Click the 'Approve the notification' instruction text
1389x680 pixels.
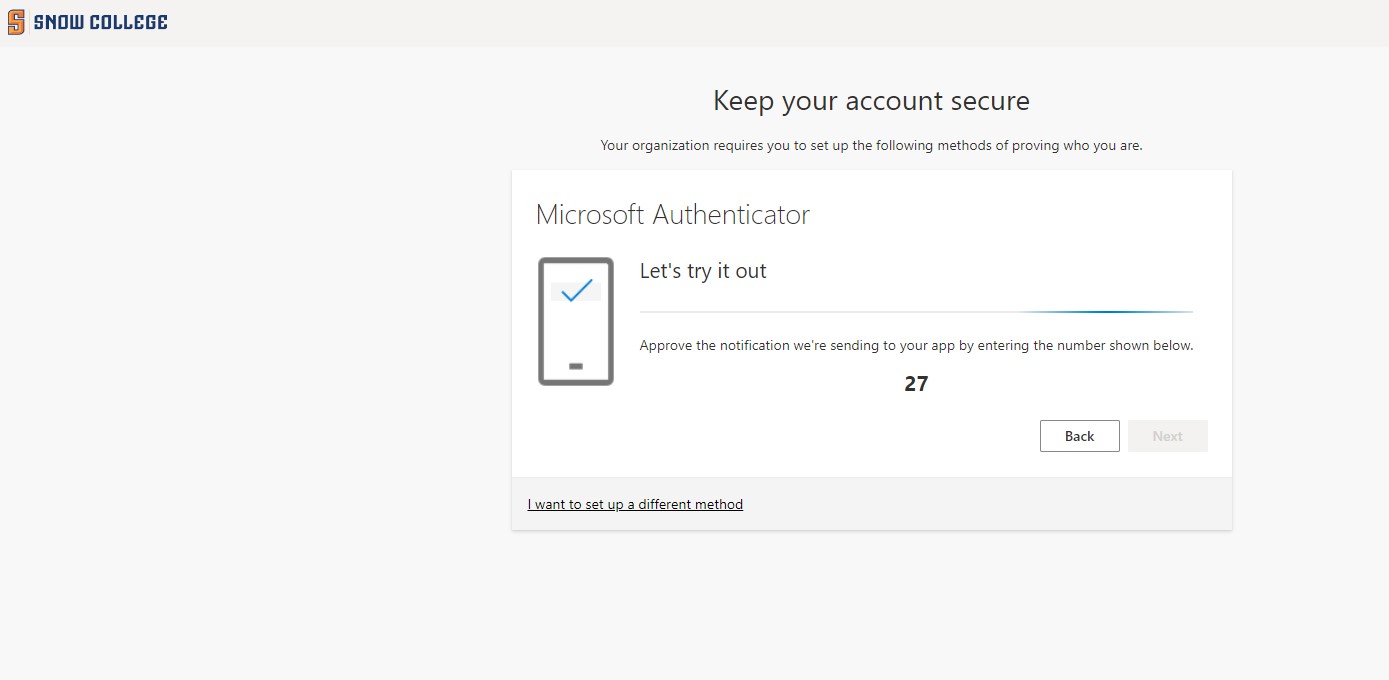click(x=916, y=346)
